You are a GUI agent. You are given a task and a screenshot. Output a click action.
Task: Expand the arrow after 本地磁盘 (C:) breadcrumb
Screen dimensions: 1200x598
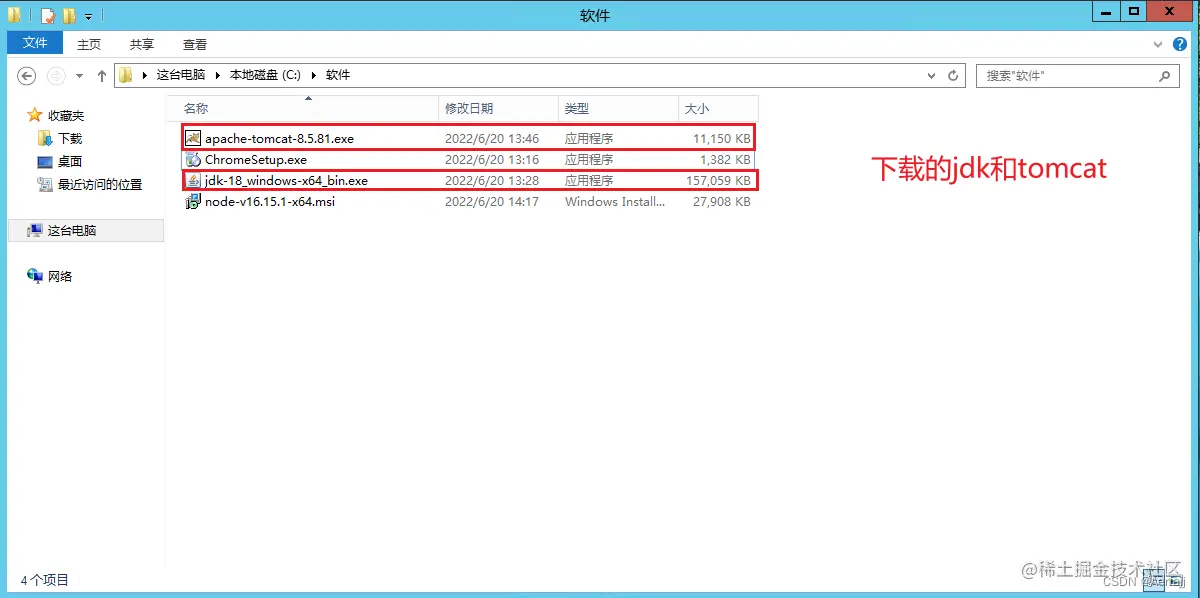tap(313, 75)
